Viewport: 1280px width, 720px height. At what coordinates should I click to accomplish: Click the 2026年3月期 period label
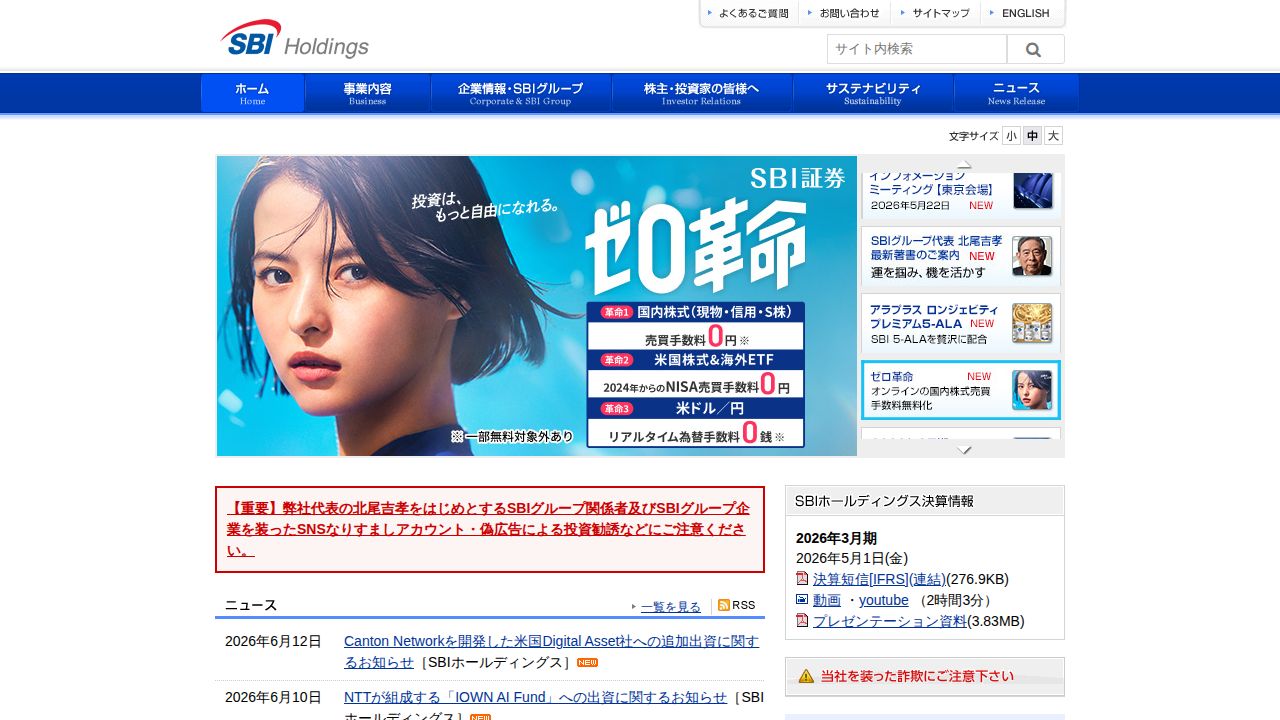pos(836,538)
